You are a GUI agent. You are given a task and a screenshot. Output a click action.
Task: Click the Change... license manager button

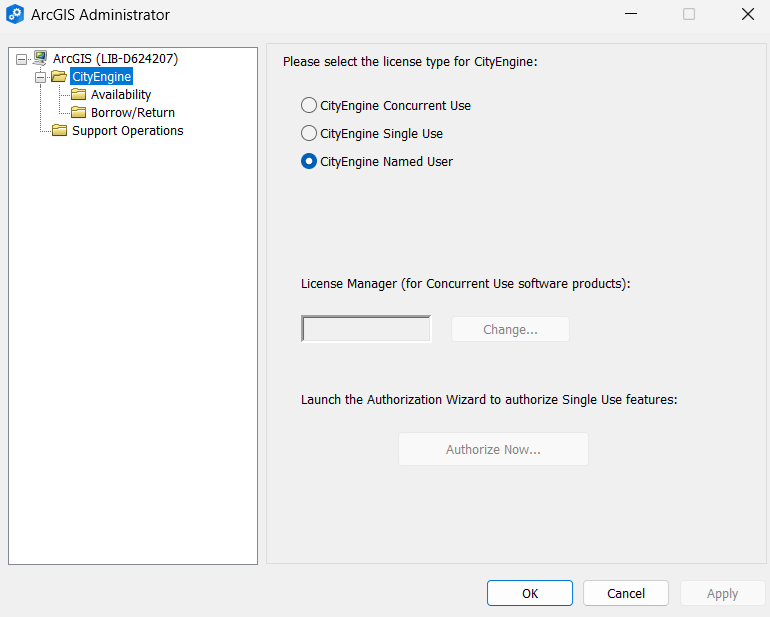(x=510, y=329)
